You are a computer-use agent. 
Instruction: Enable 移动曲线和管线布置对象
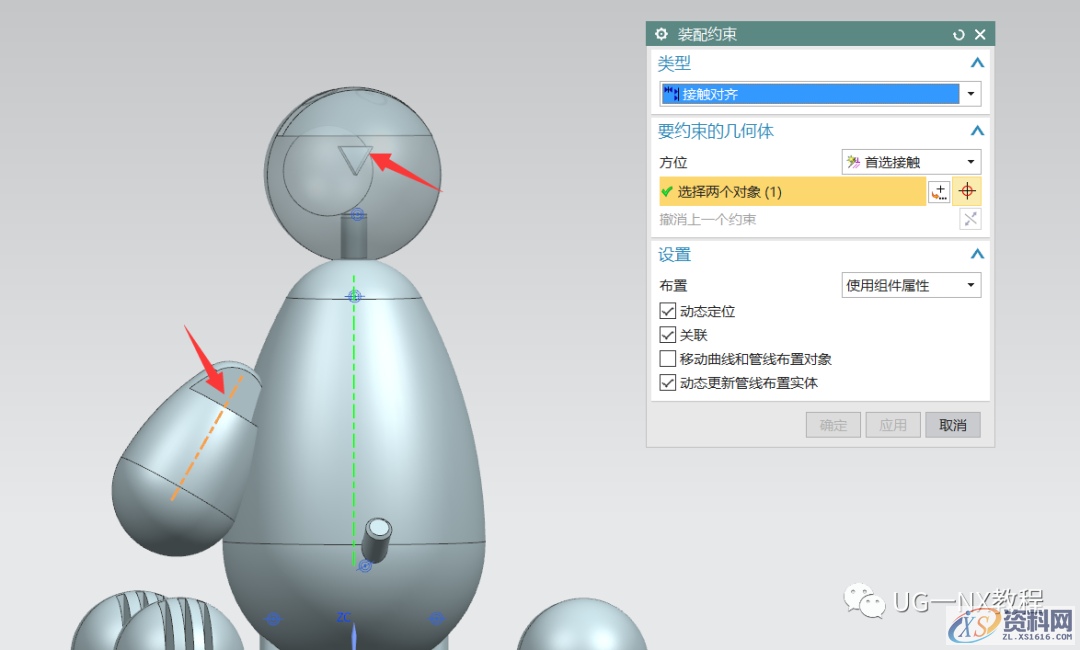[667, 359]
